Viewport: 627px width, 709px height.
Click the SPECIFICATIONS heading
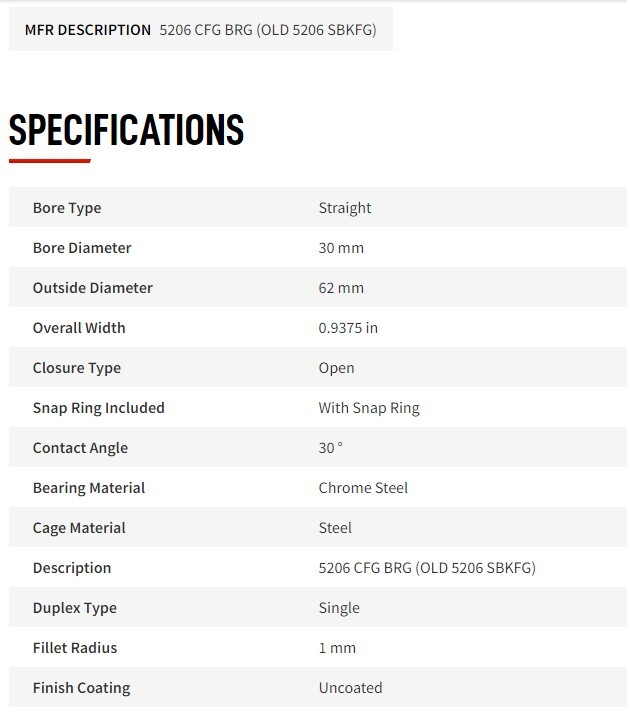[x=127, y=130]
